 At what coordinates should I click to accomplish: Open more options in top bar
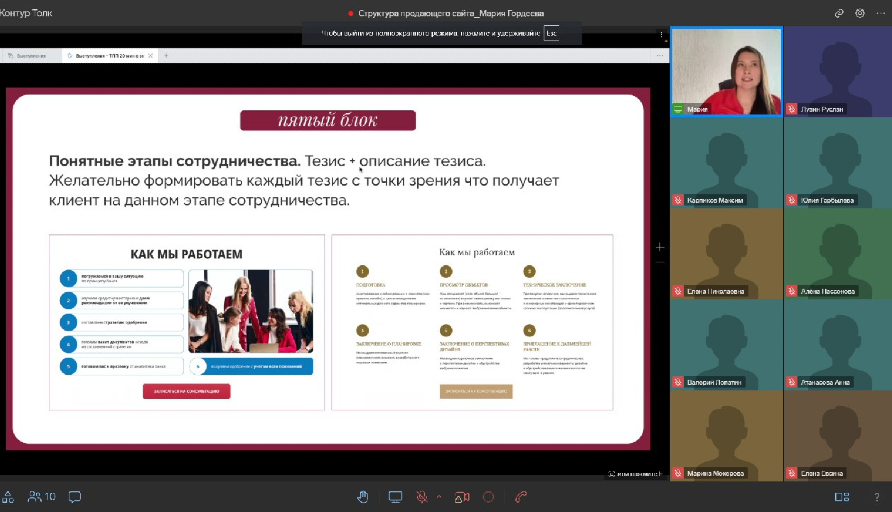coord(880,13)
